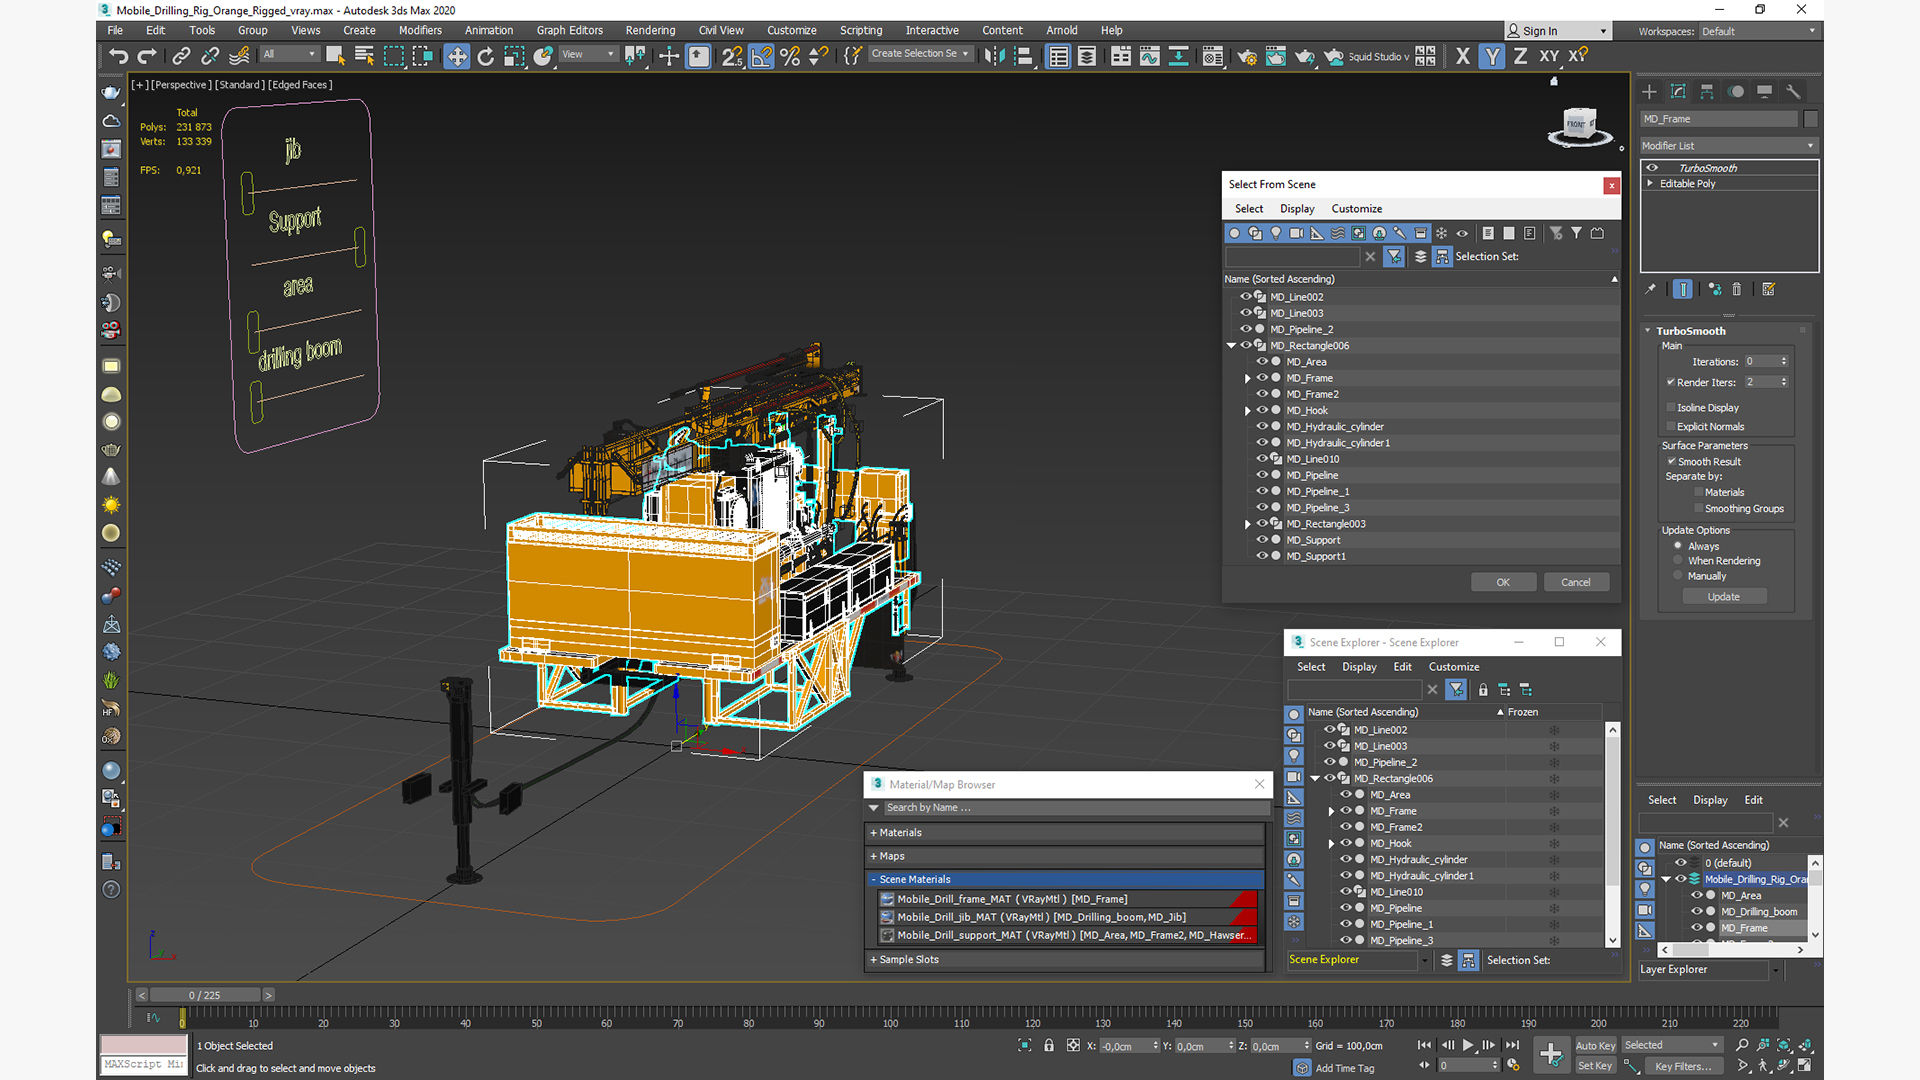Image resolution: width=1920 pixels, height=1080 pixels.
Task: Hide MD_Support in Select From Scene list
Action: (x=1262, y=540)
